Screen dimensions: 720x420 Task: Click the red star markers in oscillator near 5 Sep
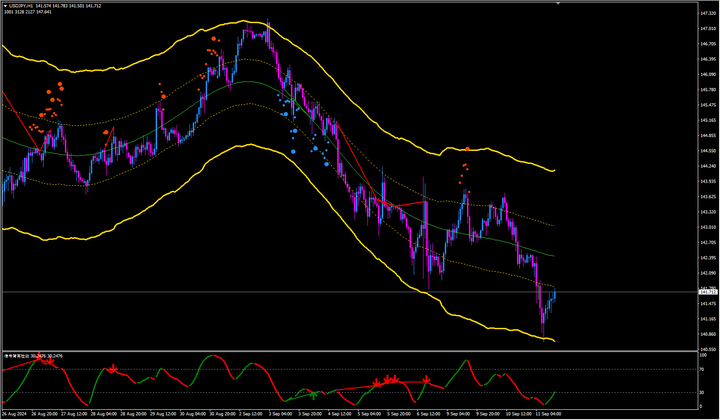388,381
